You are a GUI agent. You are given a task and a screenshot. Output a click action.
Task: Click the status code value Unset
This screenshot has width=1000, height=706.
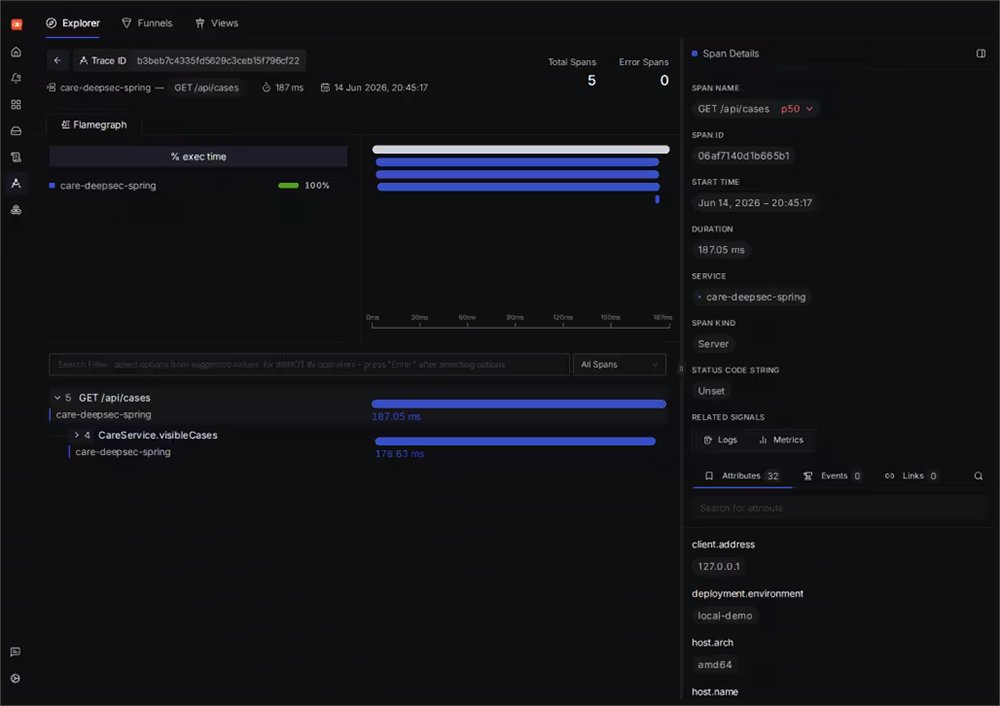point(710,391)
